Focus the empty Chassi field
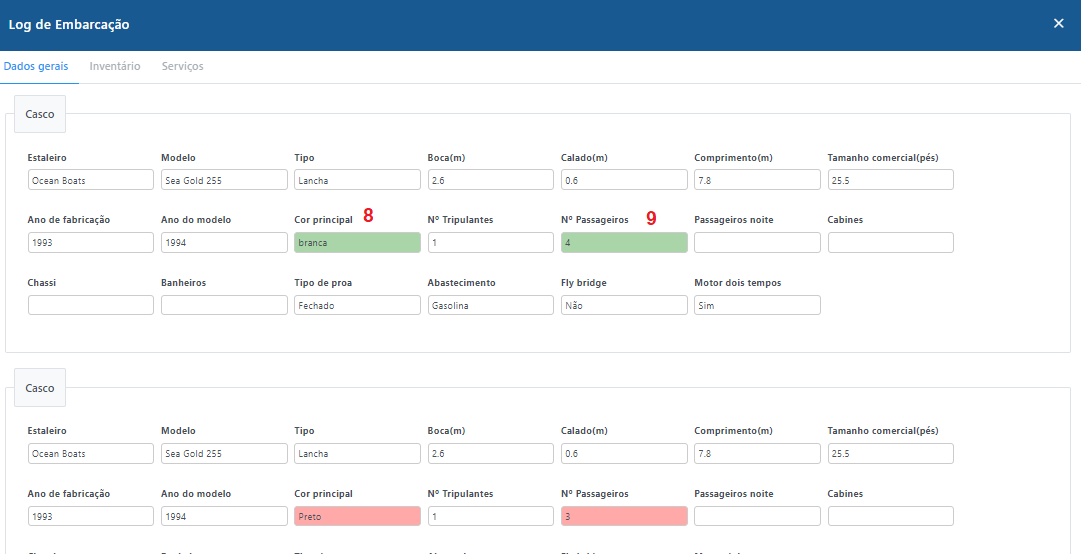1081x554 pixels. click(90, 306)
